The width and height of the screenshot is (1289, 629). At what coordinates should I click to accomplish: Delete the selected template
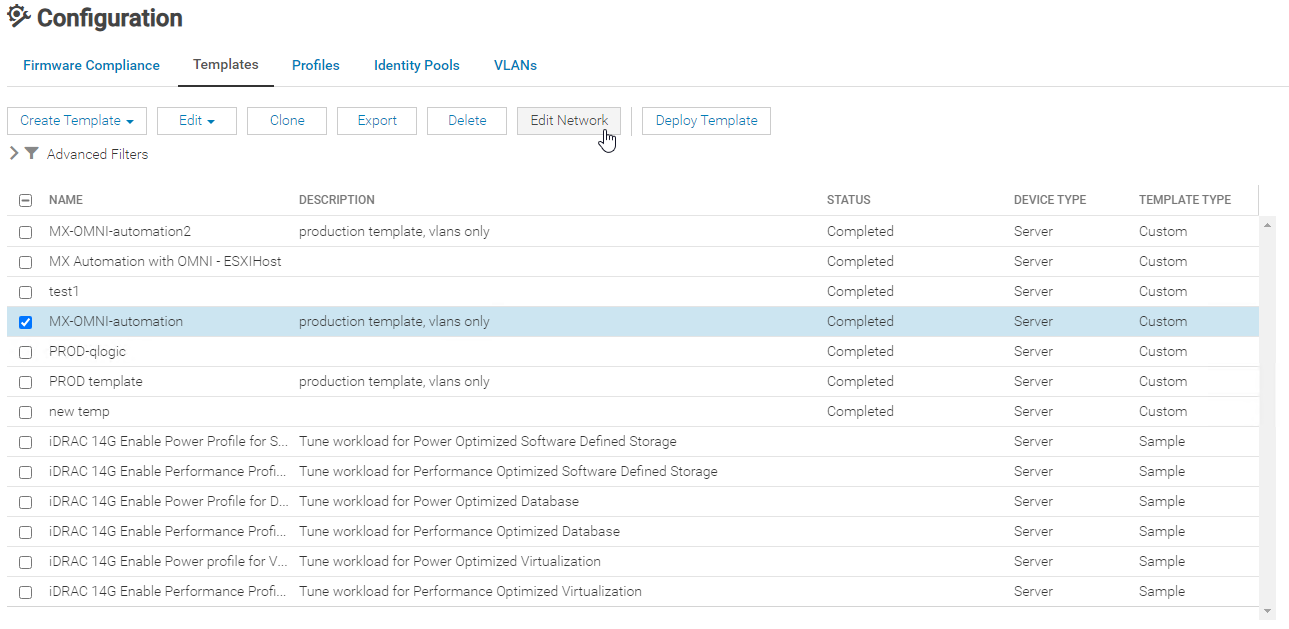(467, 121)
